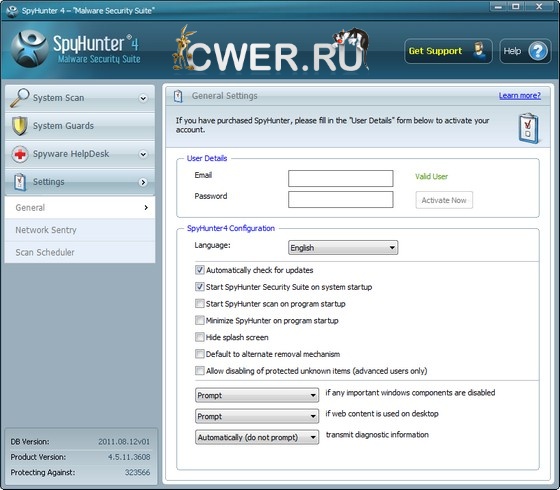Enable Hide splash screen option
Screen dimensions: 560x490
(200, 337)
